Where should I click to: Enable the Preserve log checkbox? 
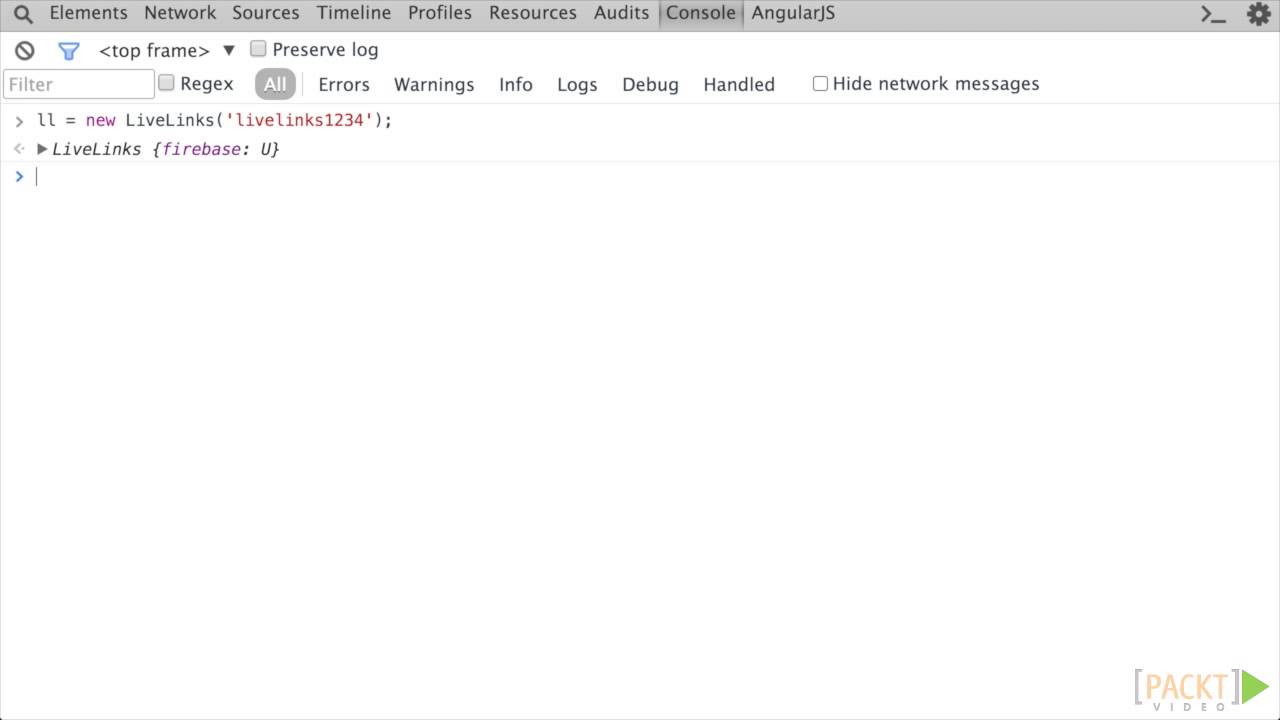click(258, 49)
